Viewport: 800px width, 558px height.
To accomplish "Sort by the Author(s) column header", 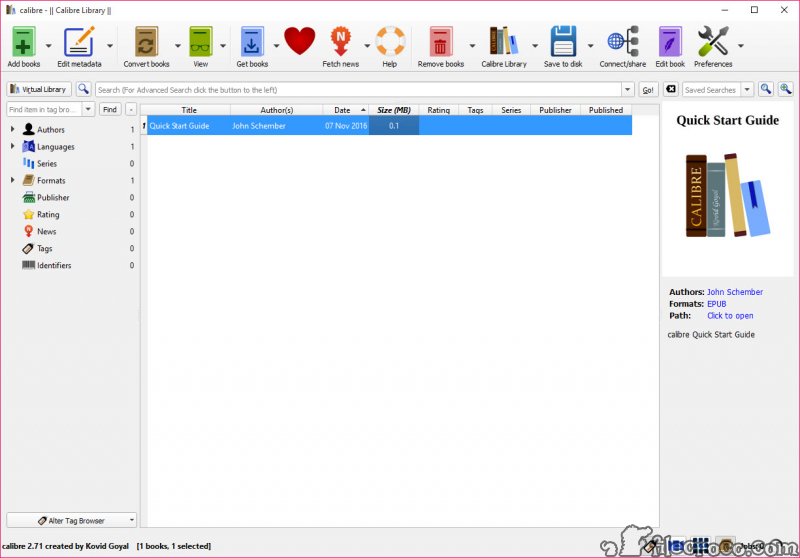I will pos(277,110).
